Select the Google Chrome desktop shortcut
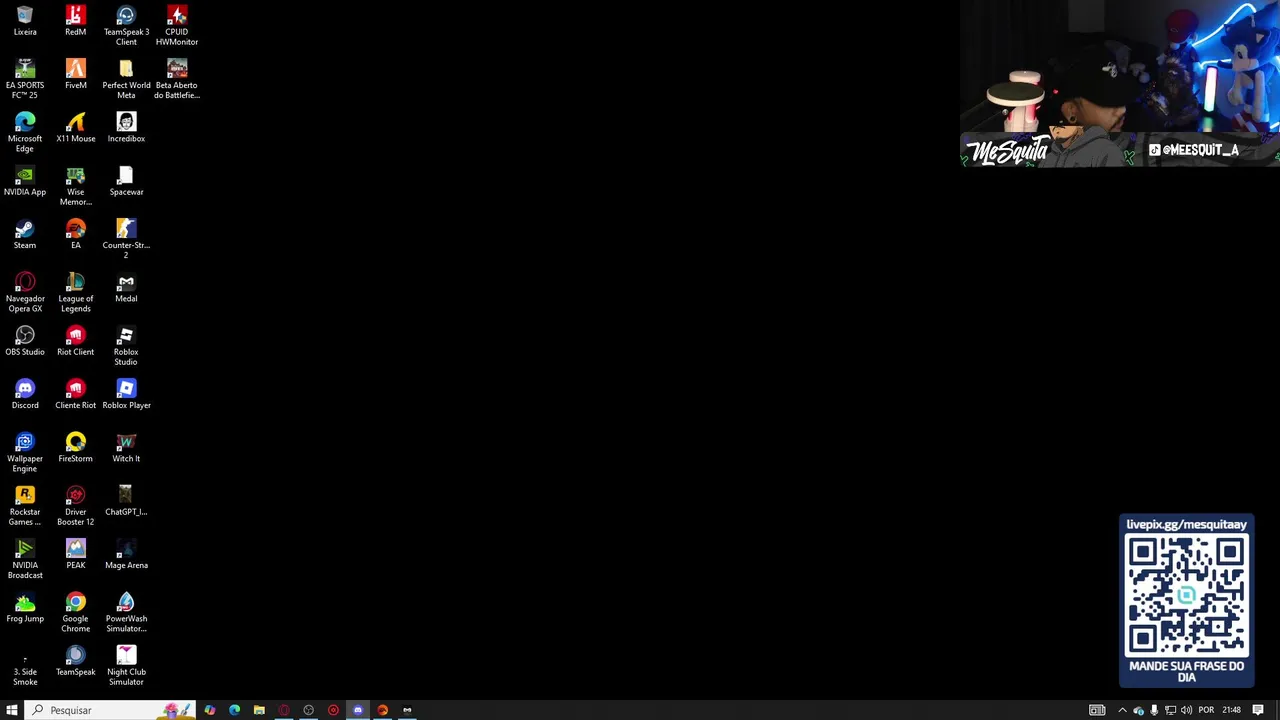 [75, 612]
